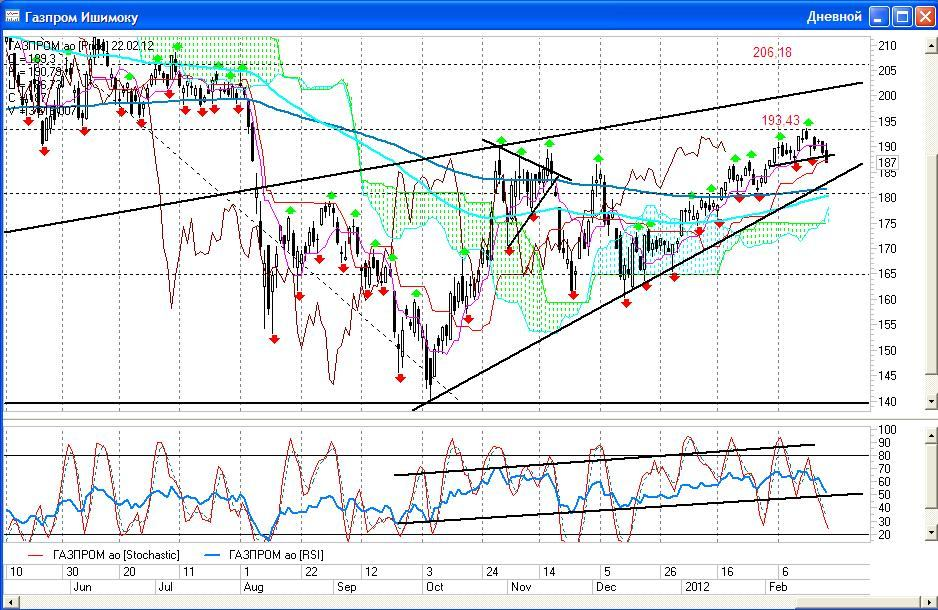Click the 140 value on price axis
This screenshot has width=938, height=610.
pos(887,402)
